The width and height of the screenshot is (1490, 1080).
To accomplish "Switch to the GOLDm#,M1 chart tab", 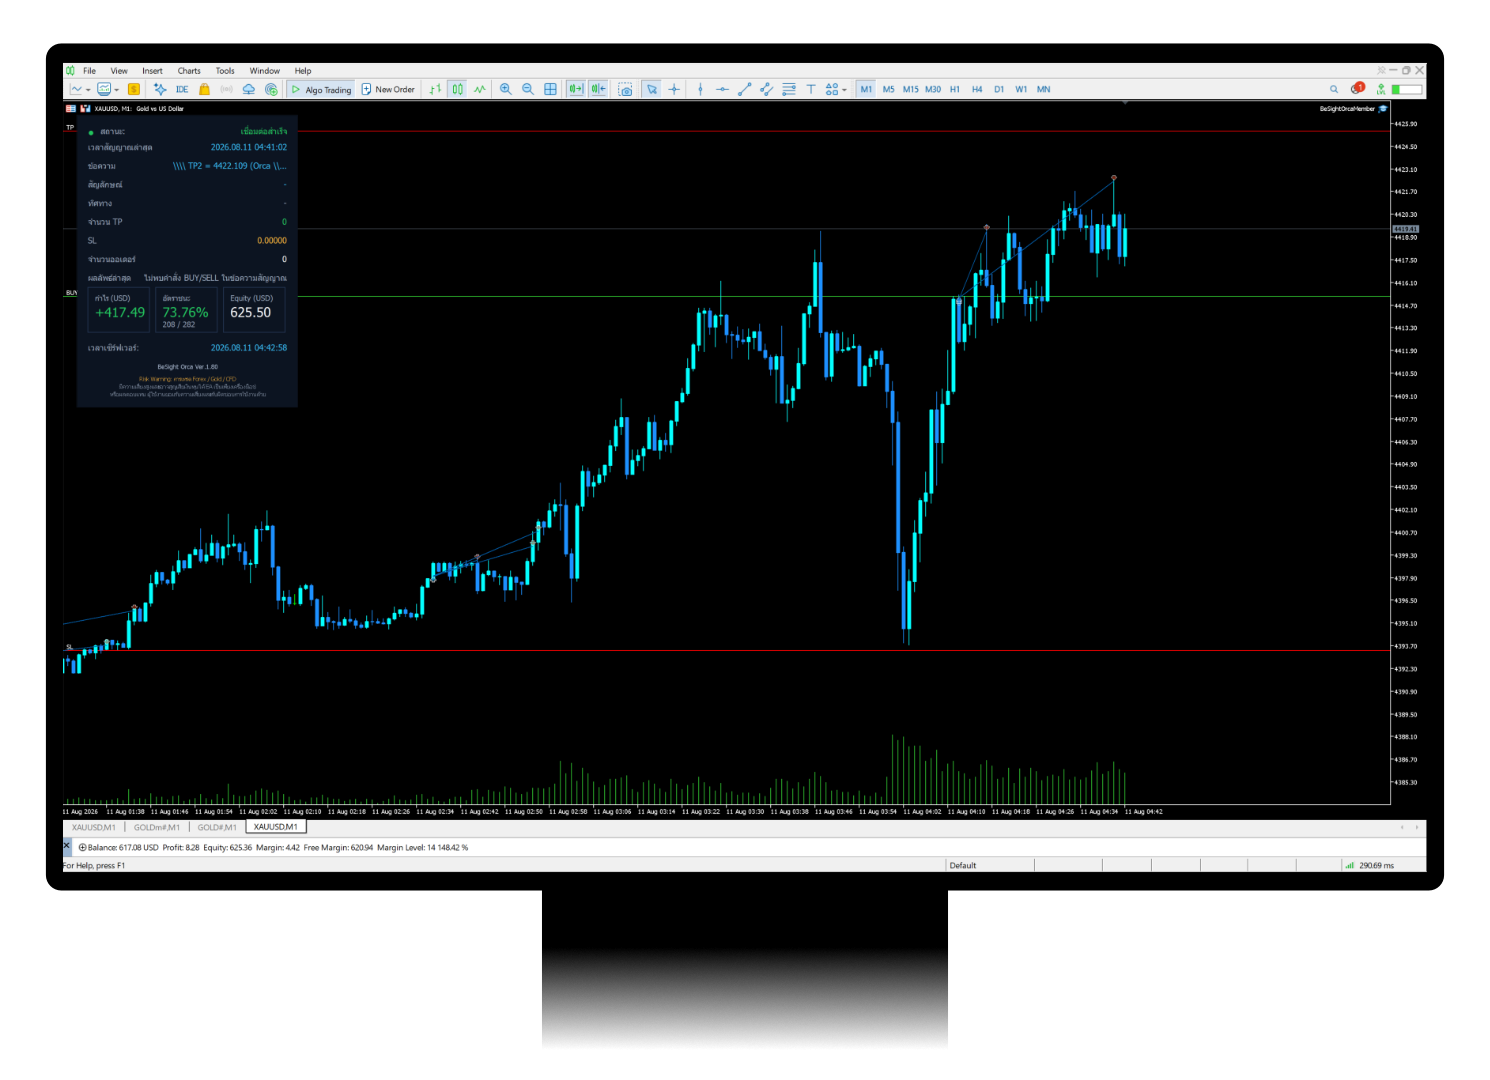I will pyautogui.click(x=157, y=827).
